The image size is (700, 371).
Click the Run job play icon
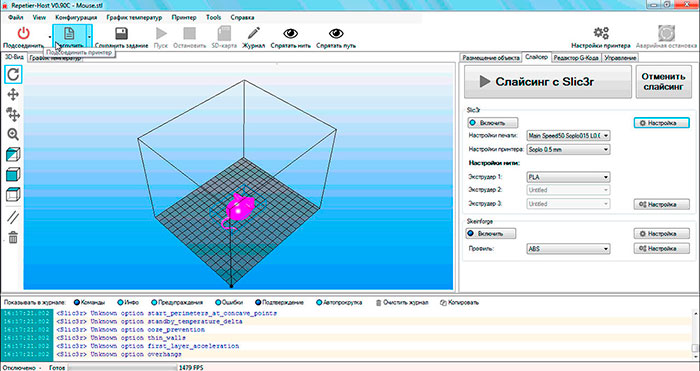coord(161,33)
